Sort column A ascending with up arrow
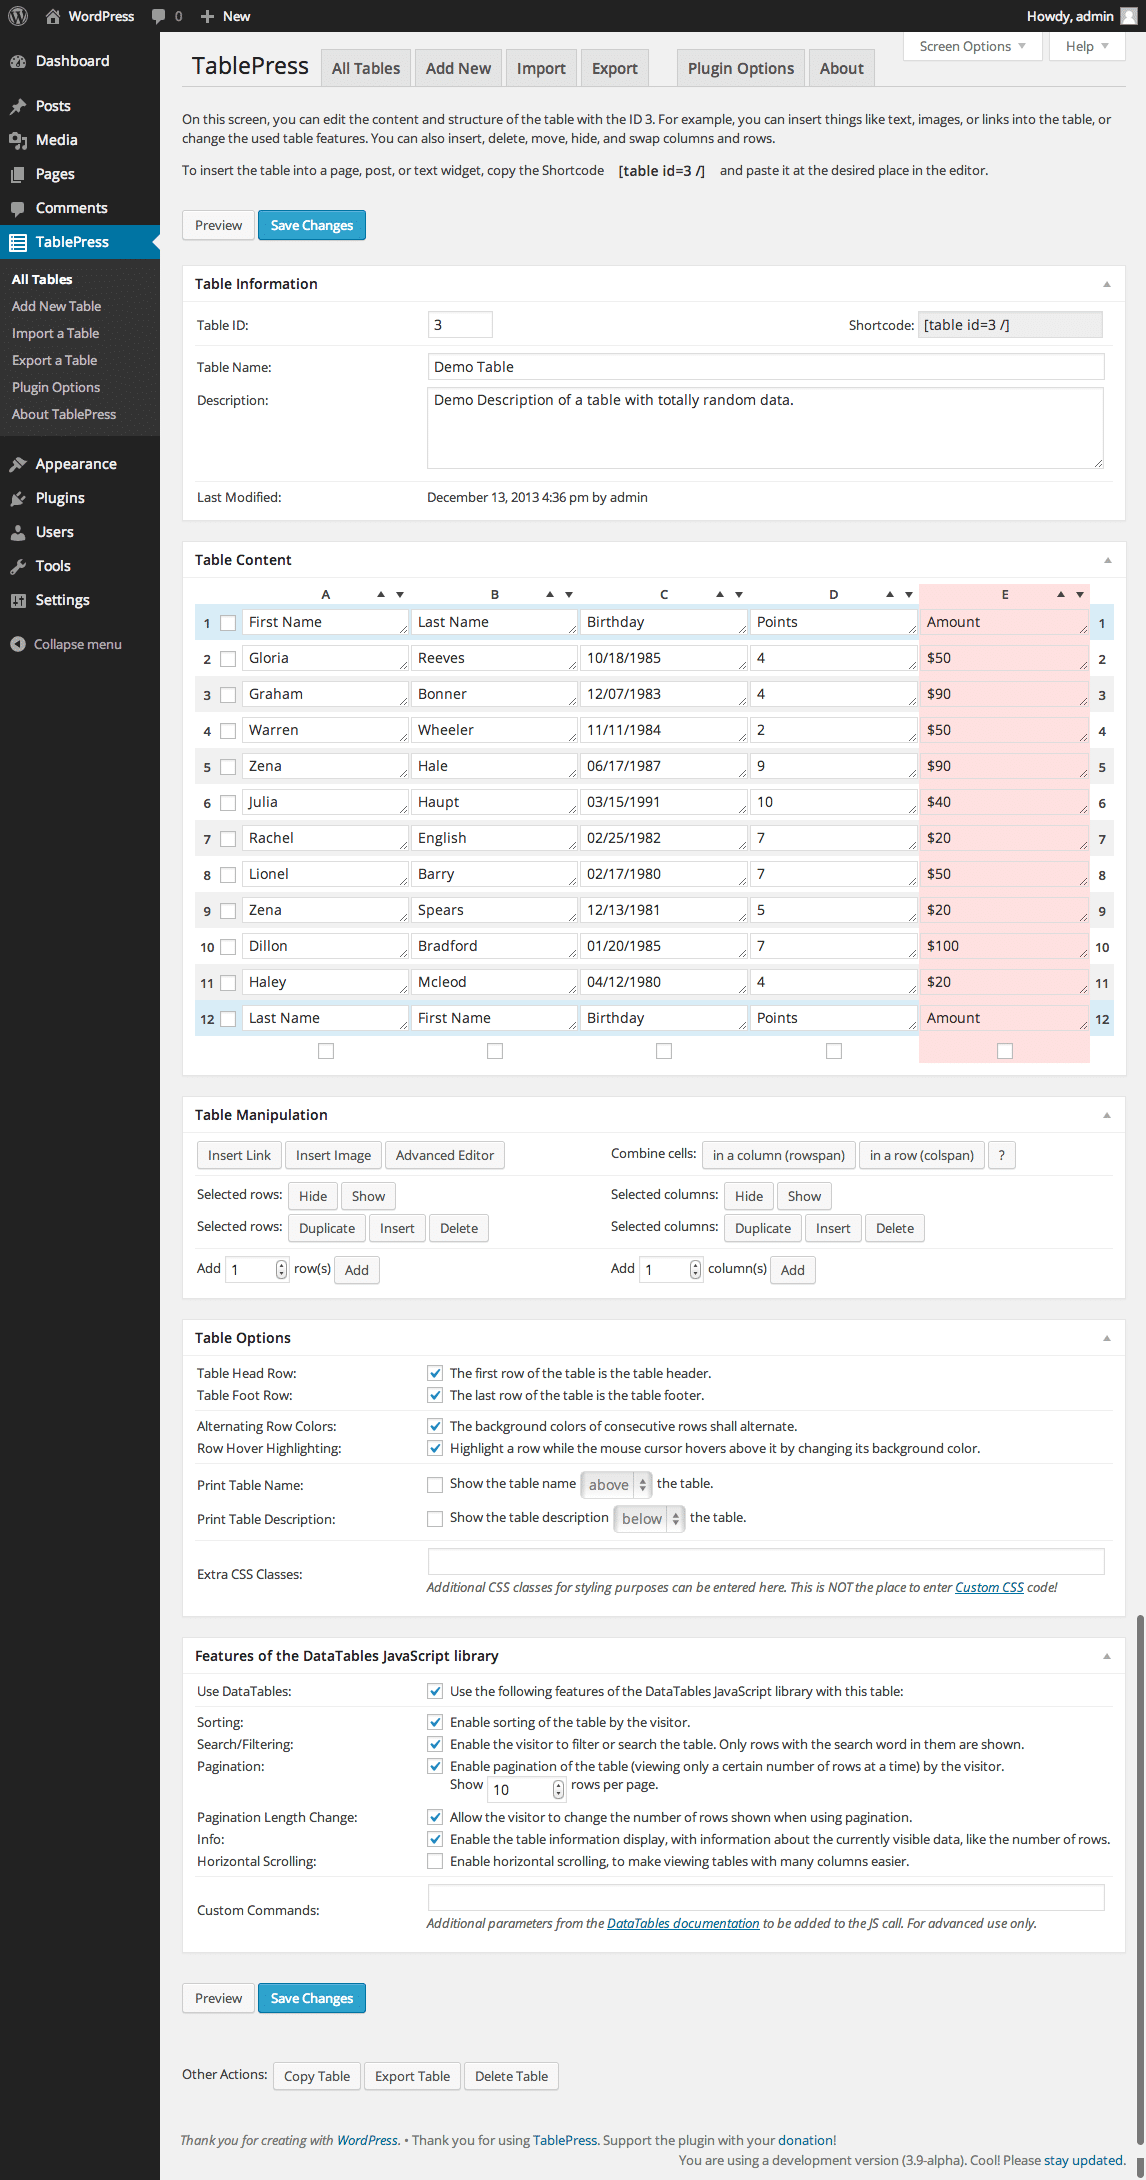 point(381,594)
